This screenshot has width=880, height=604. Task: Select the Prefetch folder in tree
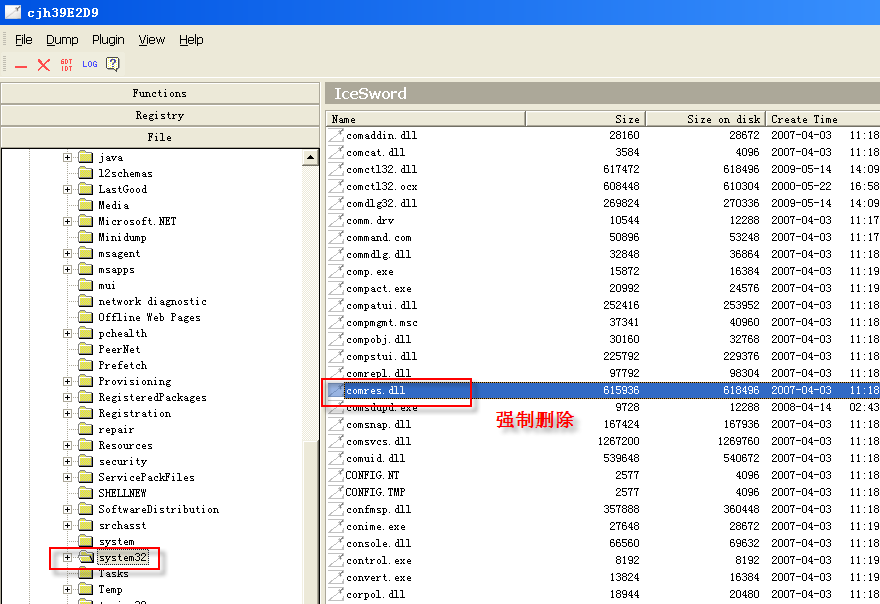click(x=122, y=366)
